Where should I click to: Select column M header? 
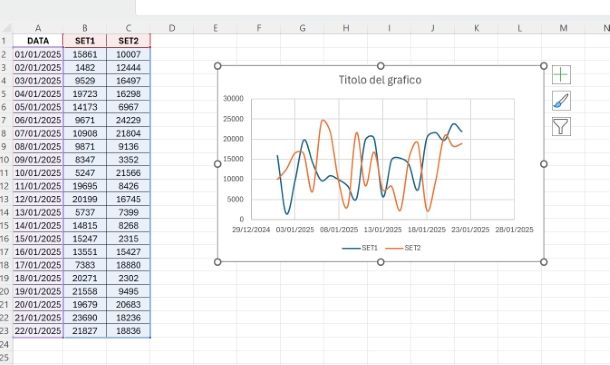click(x=563, y=28)
